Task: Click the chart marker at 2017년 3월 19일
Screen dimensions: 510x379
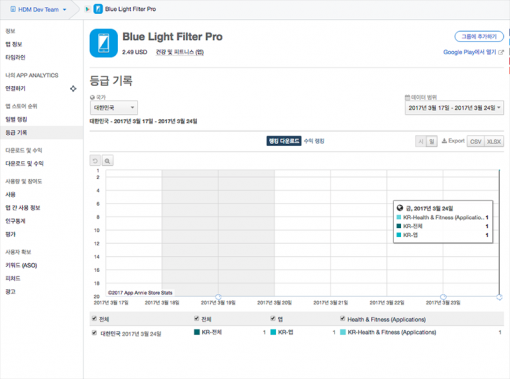Action: point(218,297)
